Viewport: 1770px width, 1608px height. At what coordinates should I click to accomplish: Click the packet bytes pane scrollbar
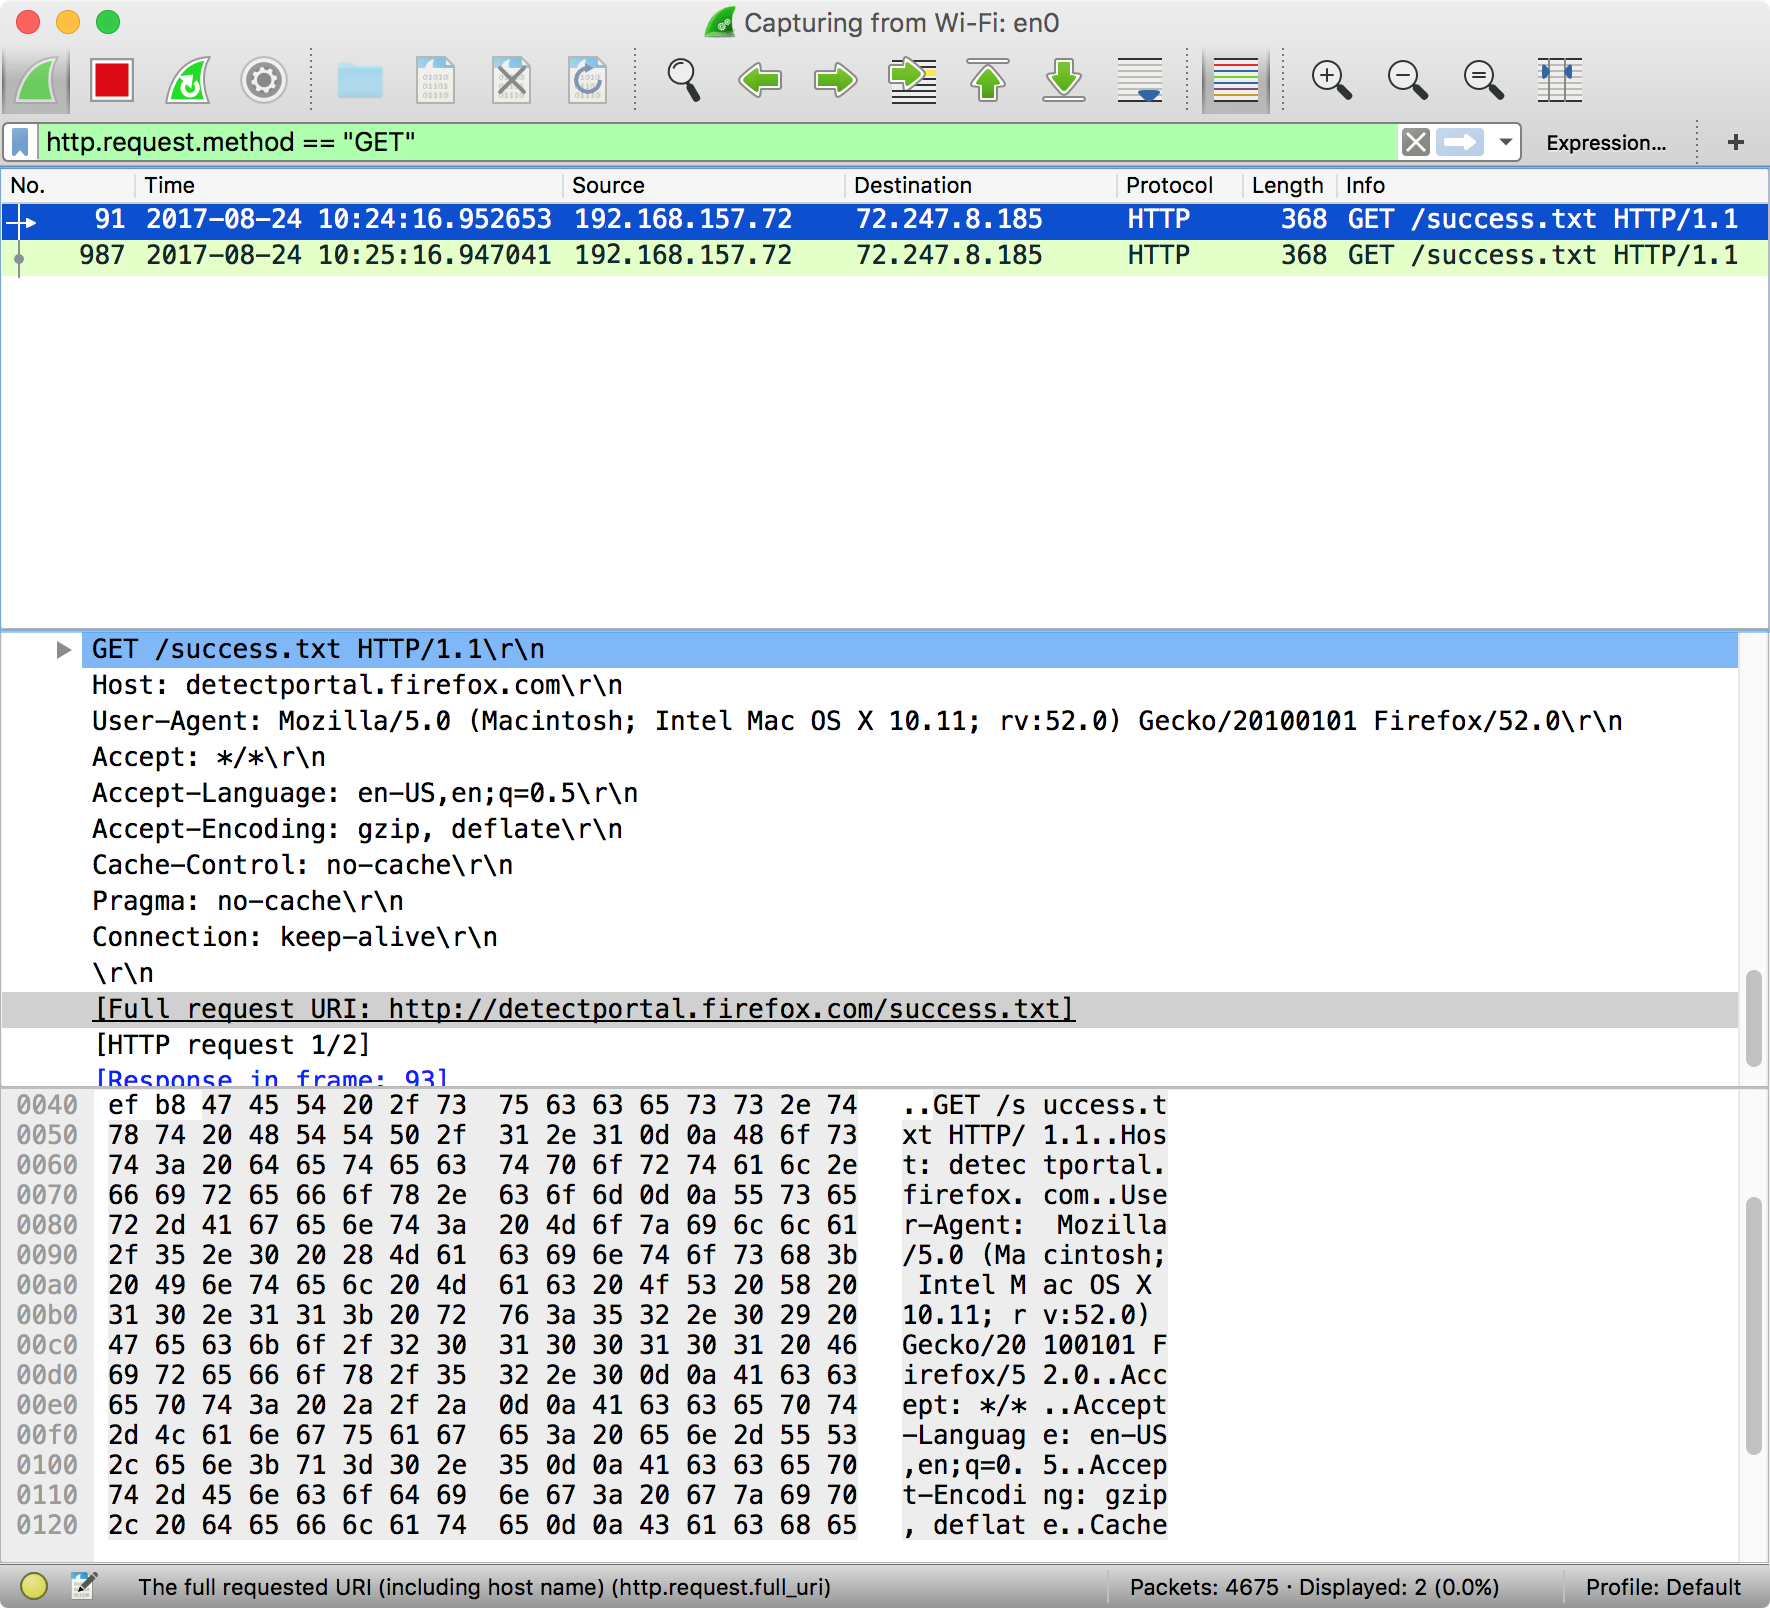point(1753,1325)
